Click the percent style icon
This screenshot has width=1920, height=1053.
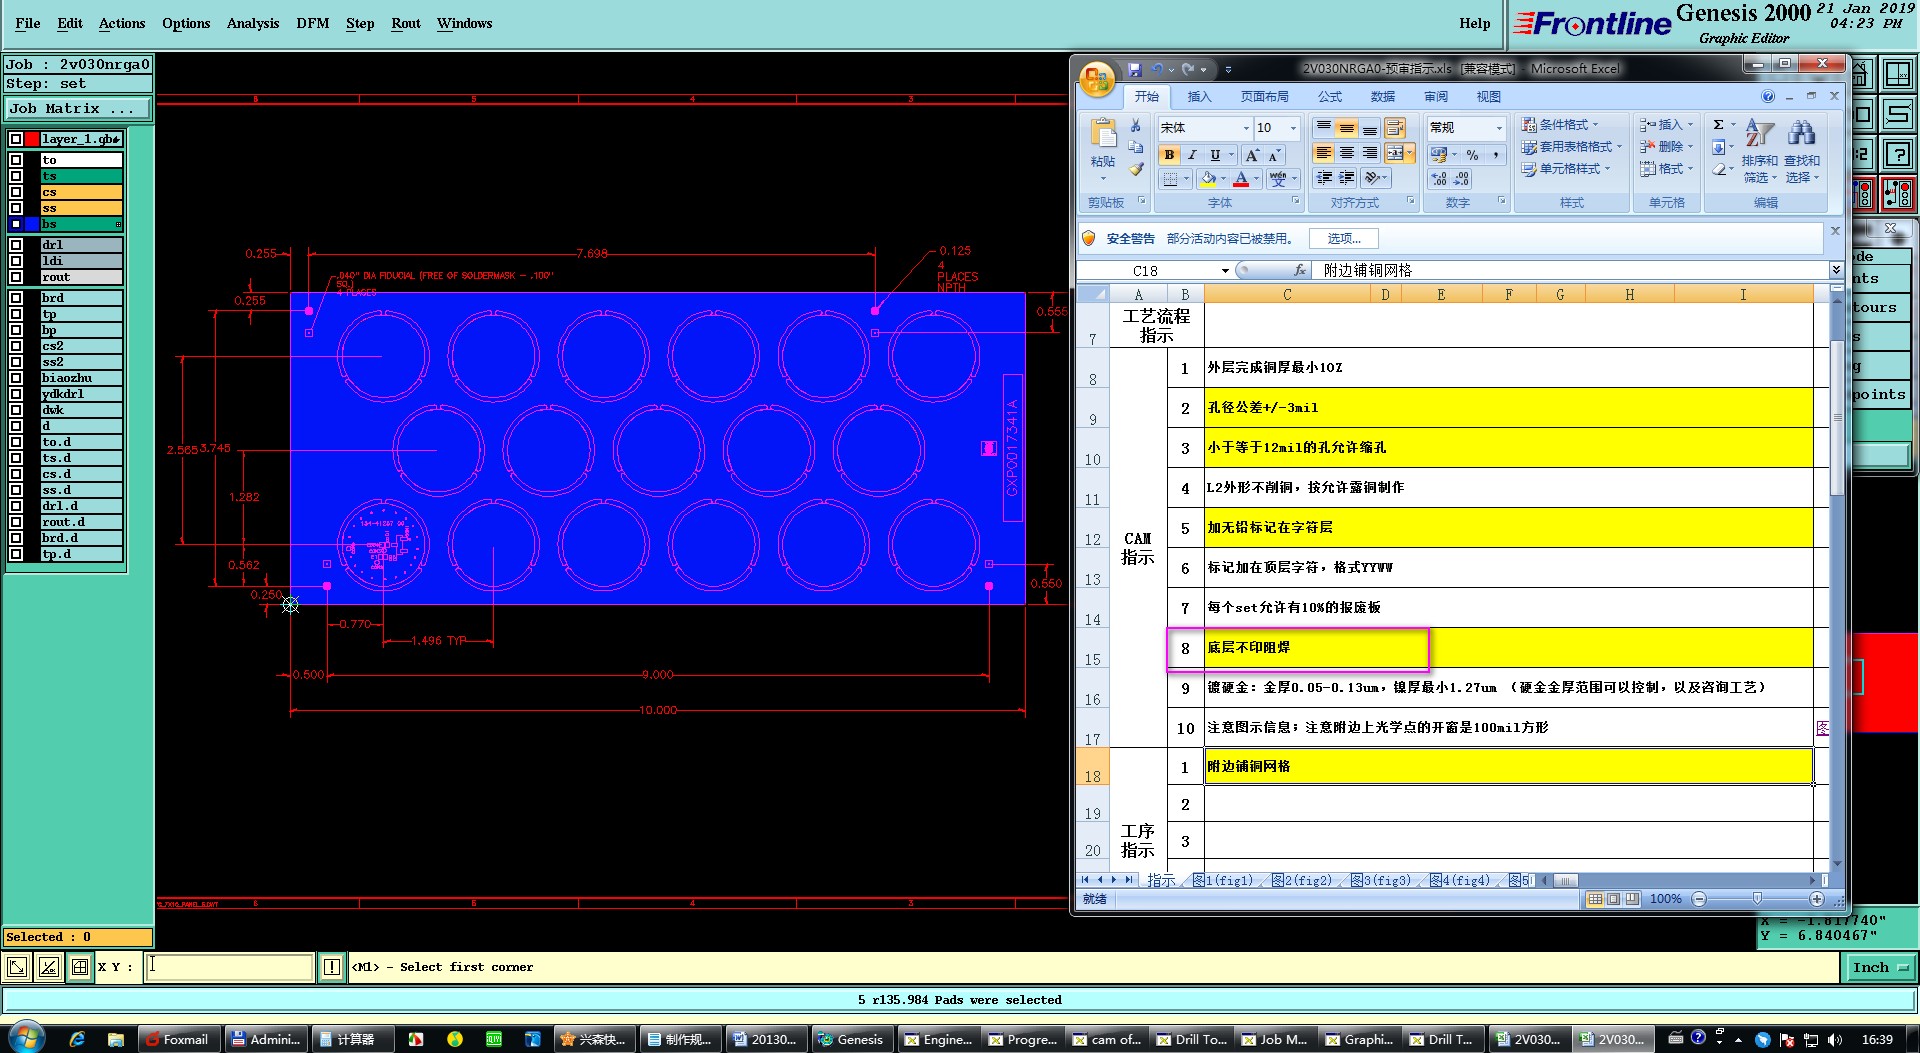point(1472,155)
